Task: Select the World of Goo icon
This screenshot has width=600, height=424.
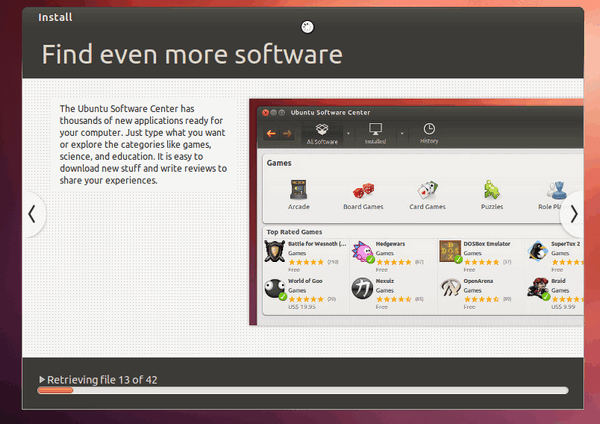Action: [275, 289]
